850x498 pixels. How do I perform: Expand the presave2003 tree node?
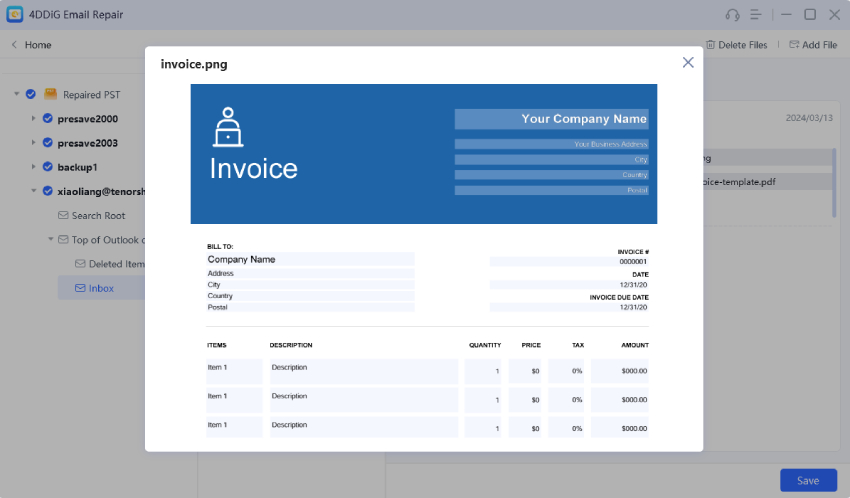(x=33, y=143)
